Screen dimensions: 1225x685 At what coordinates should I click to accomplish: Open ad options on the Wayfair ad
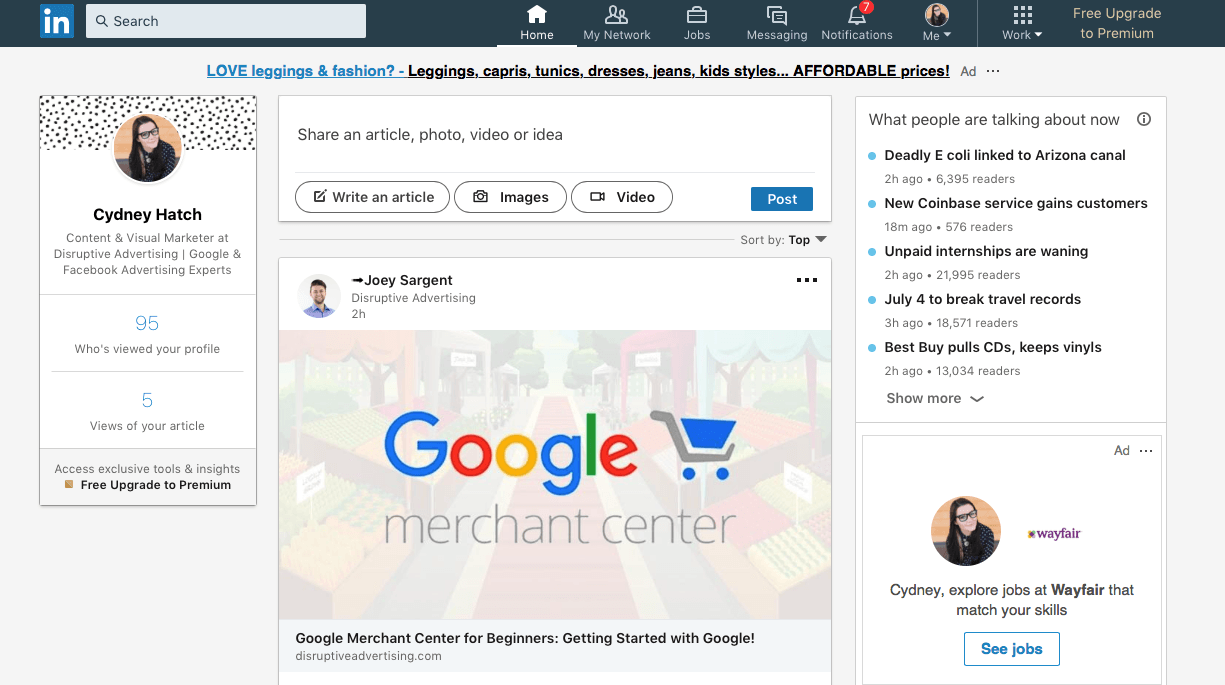(1146, 451)
